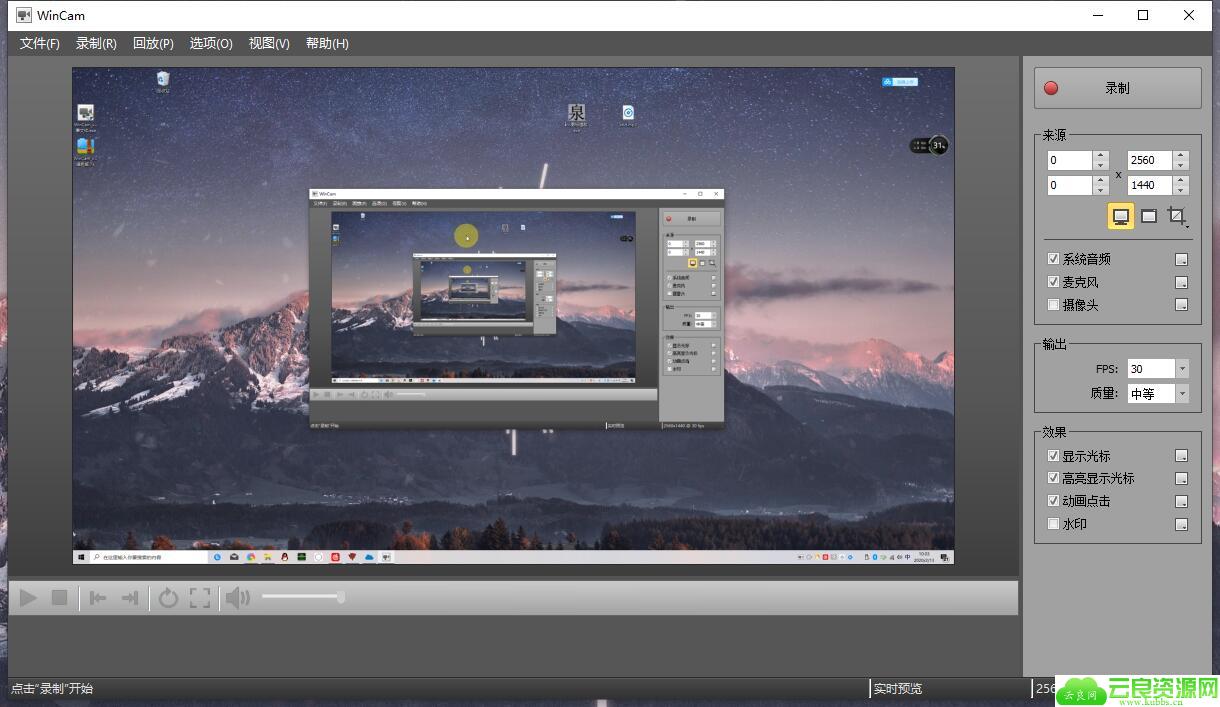1220x707 pixels.
Task: Toggle loop playback icon
Action: pyautogui.click(x=168, y=598)
